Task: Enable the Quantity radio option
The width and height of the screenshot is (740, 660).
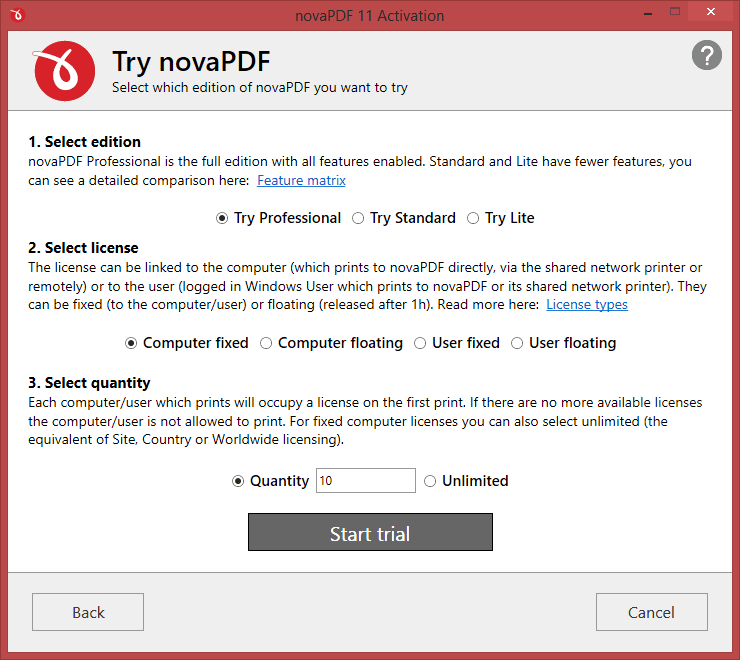Action: 270,481
